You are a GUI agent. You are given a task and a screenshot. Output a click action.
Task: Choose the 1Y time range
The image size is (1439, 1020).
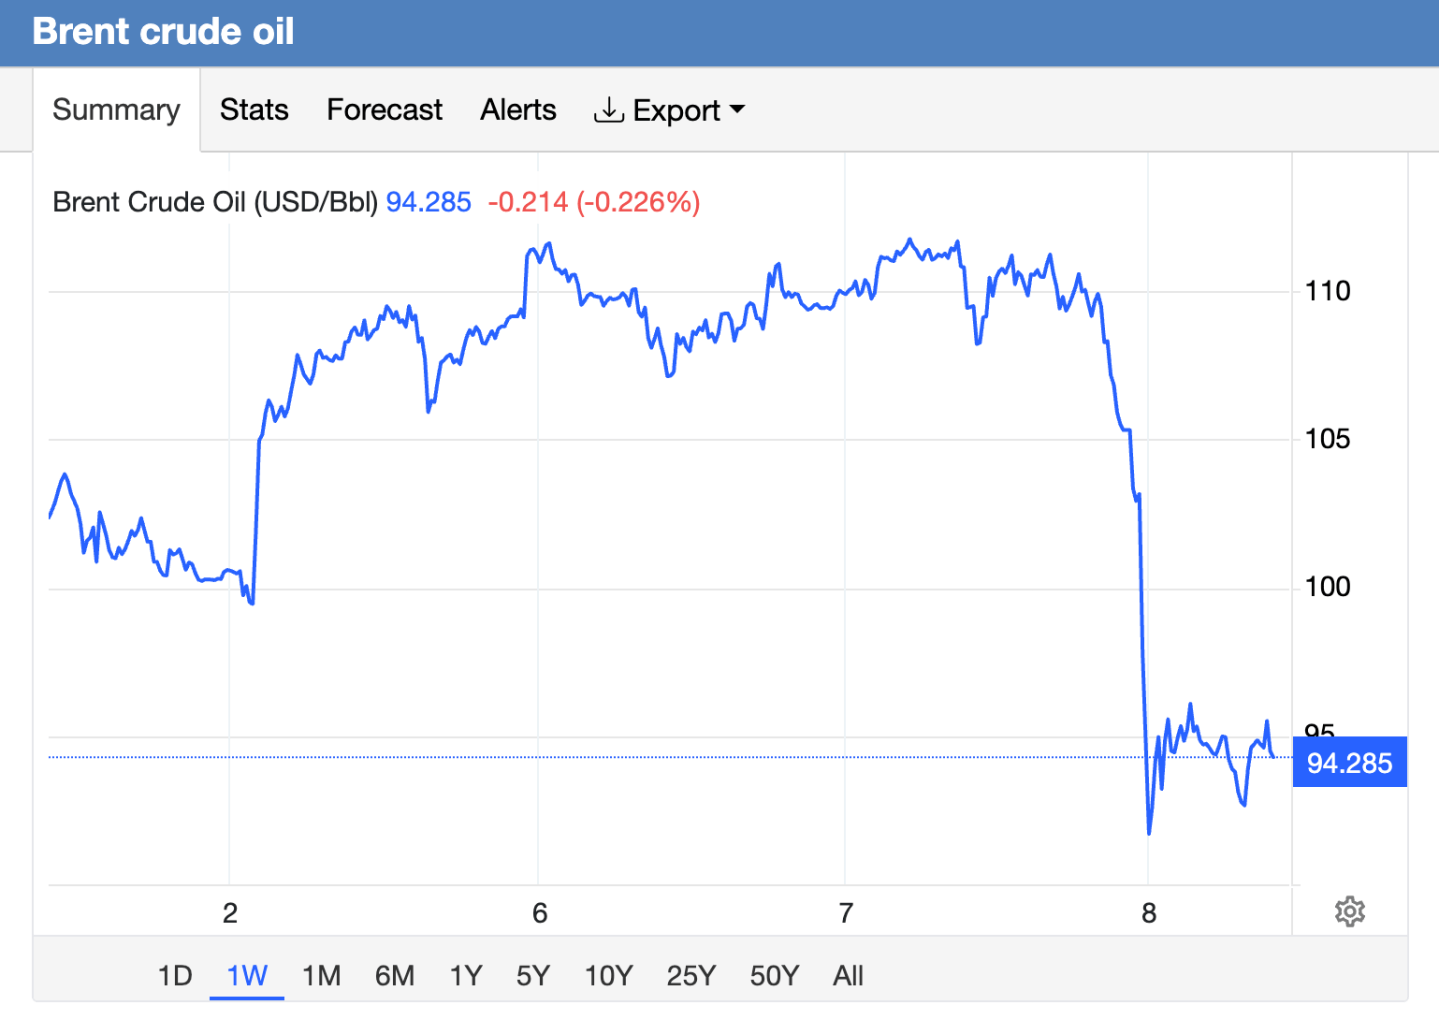tap(466, 975)
